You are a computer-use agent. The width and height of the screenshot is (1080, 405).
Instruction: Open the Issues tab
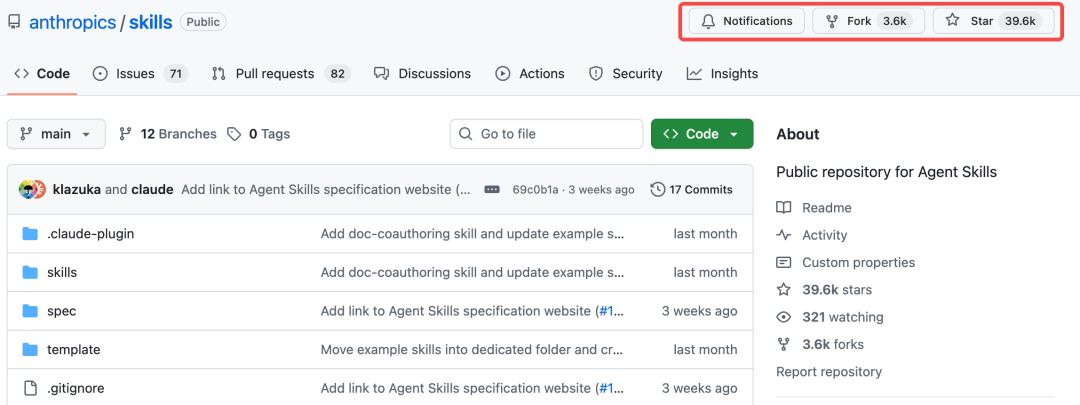[x=139, y=74]
